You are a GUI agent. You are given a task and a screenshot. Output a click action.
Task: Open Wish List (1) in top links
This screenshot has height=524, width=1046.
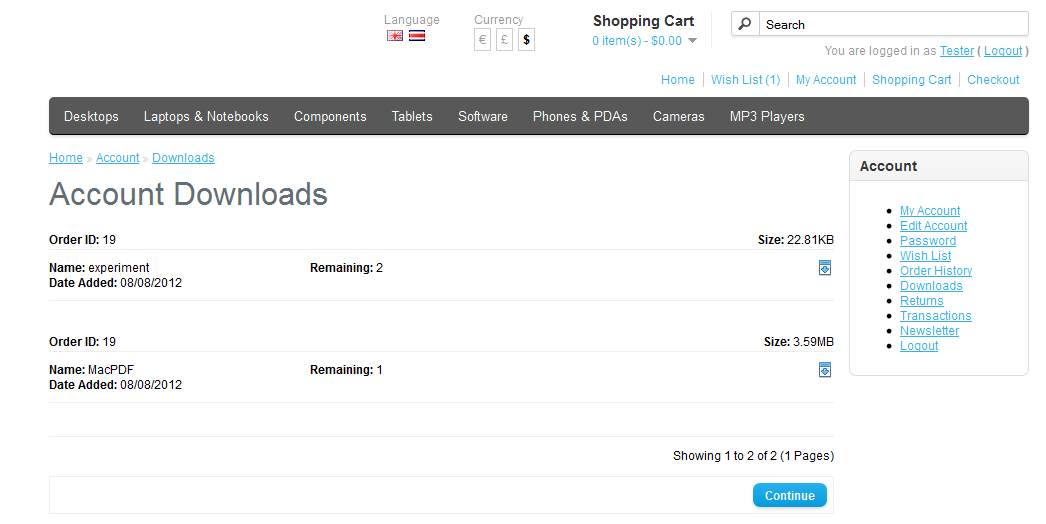coord(745,80)
